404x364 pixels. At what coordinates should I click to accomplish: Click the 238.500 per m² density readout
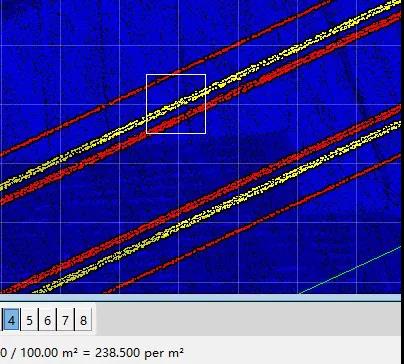point(139,352)
